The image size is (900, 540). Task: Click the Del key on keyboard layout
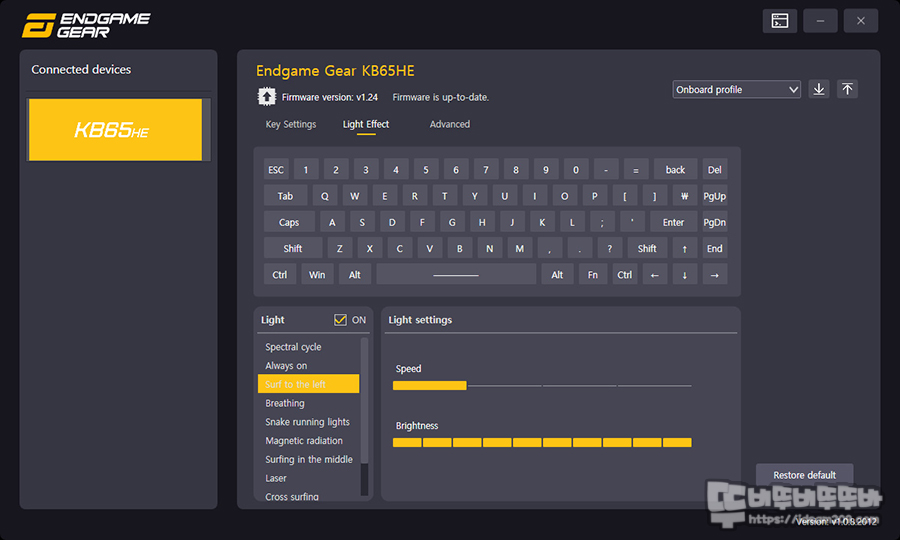point(715,170)
